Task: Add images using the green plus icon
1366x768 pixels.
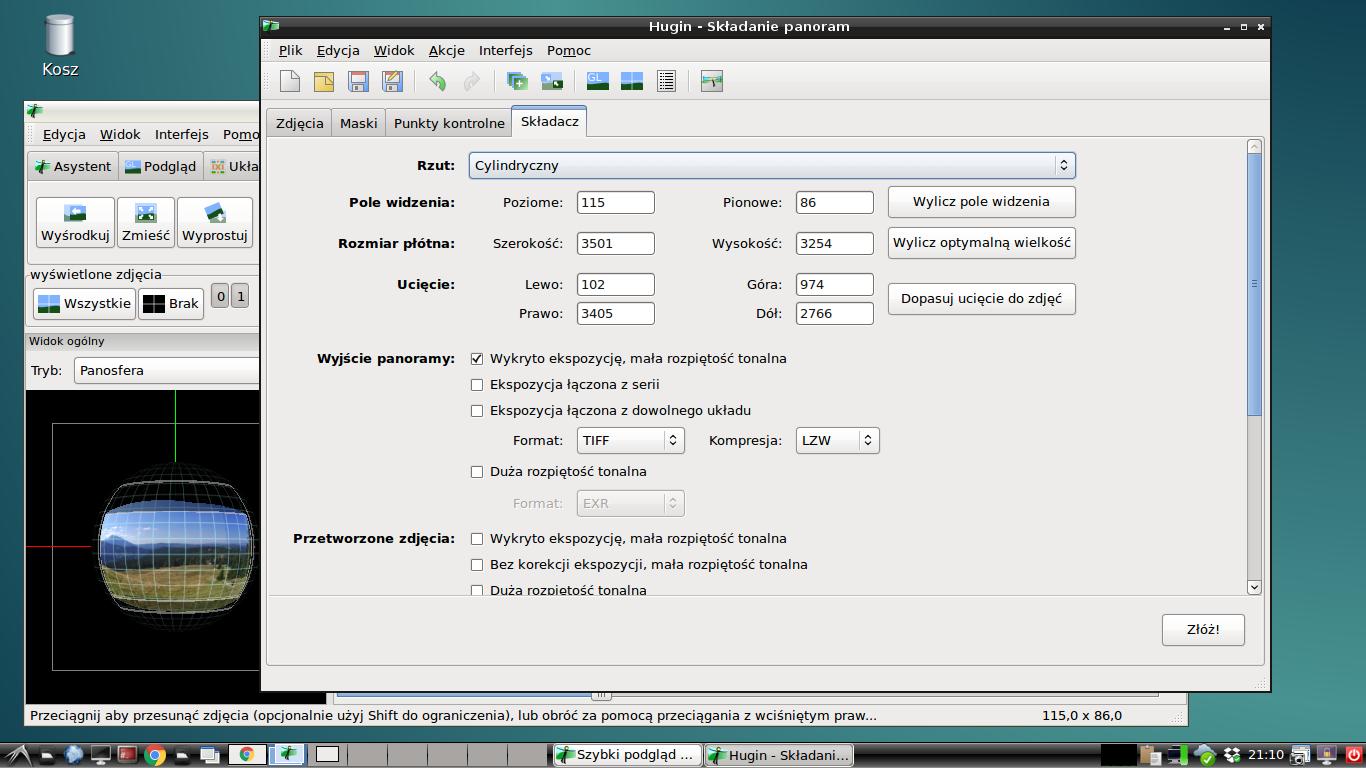Action: [x=517, y=82]
